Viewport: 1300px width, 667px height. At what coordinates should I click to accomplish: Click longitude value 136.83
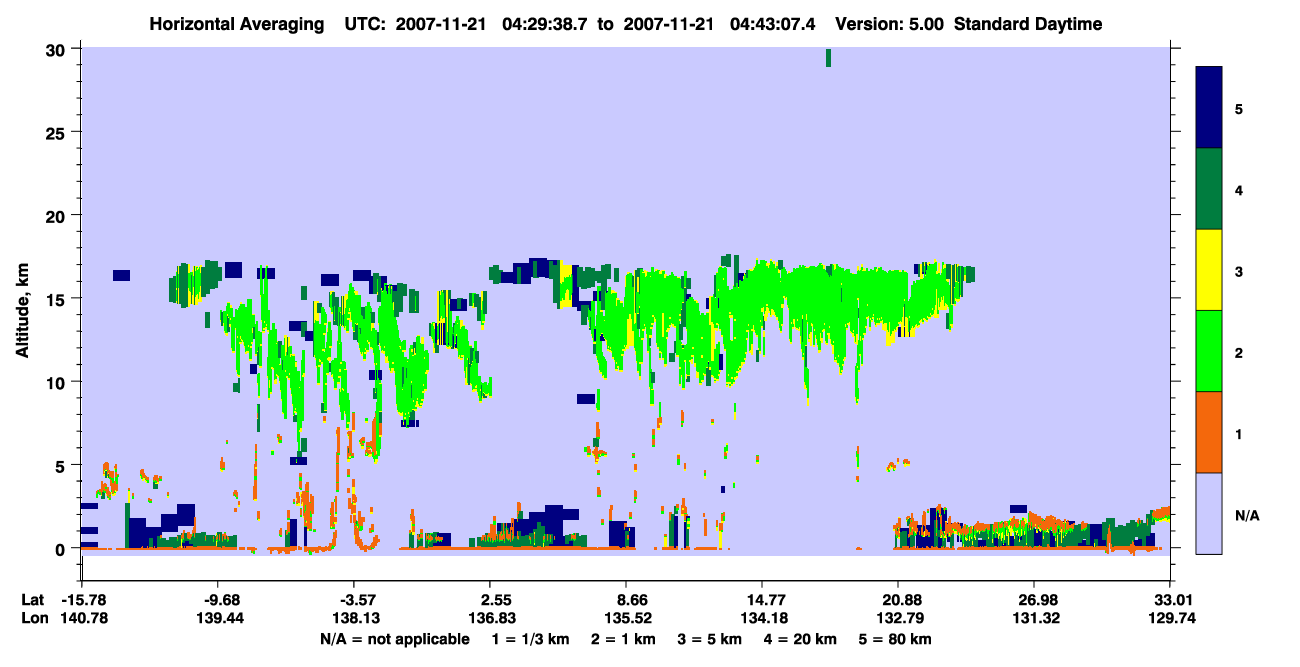[490, 618]
